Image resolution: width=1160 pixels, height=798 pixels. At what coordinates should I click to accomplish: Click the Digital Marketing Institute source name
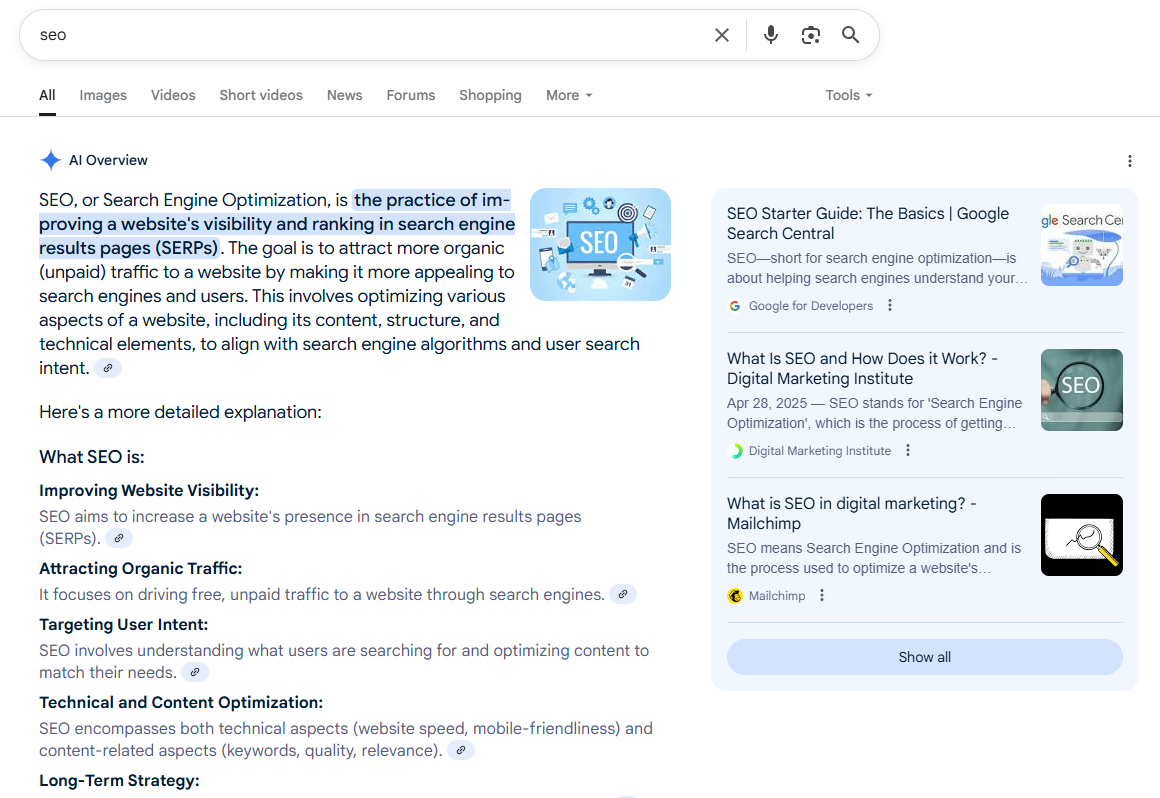click(x=820, y=450)
